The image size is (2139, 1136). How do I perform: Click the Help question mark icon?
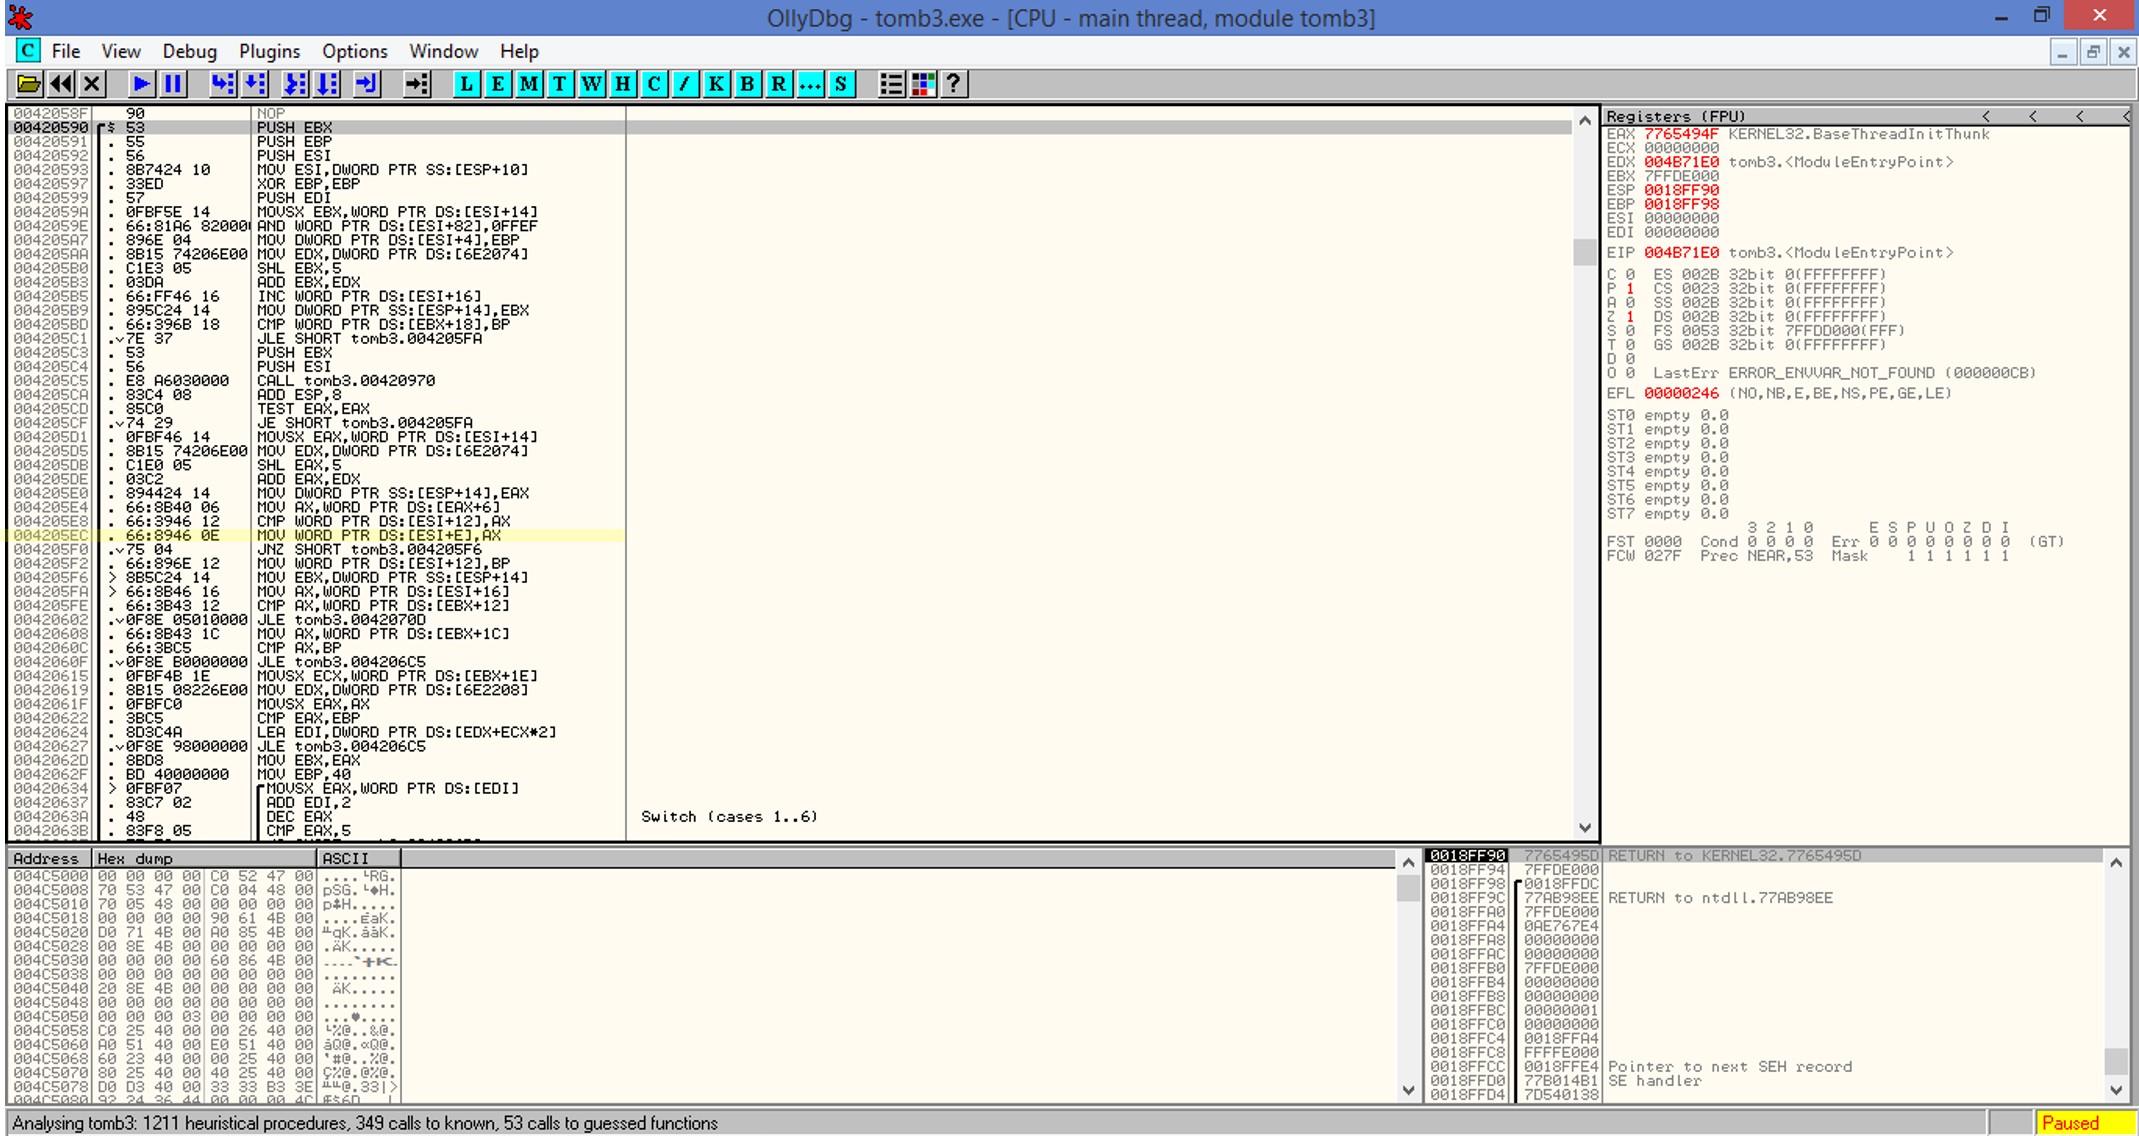click(954, 84)
